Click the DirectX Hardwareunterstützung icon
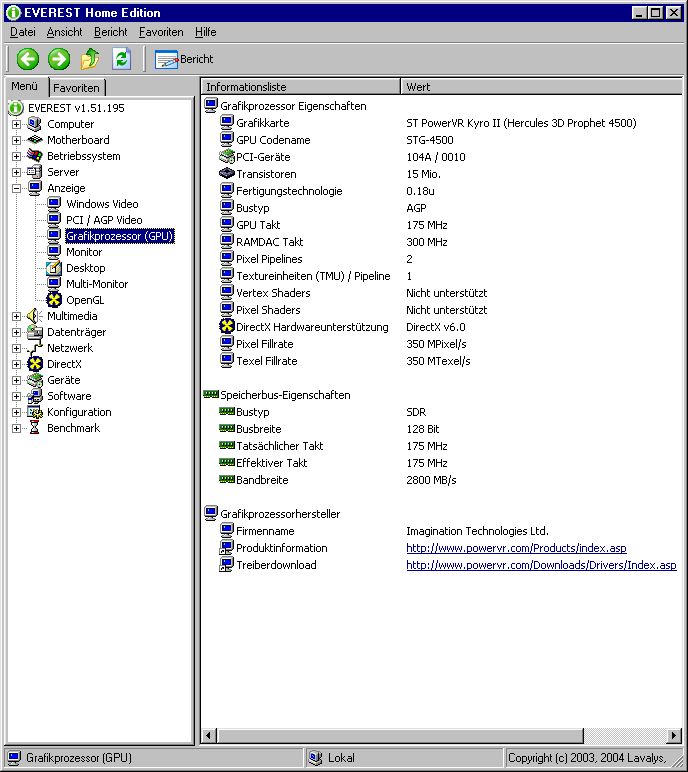 tap(227, 326)
